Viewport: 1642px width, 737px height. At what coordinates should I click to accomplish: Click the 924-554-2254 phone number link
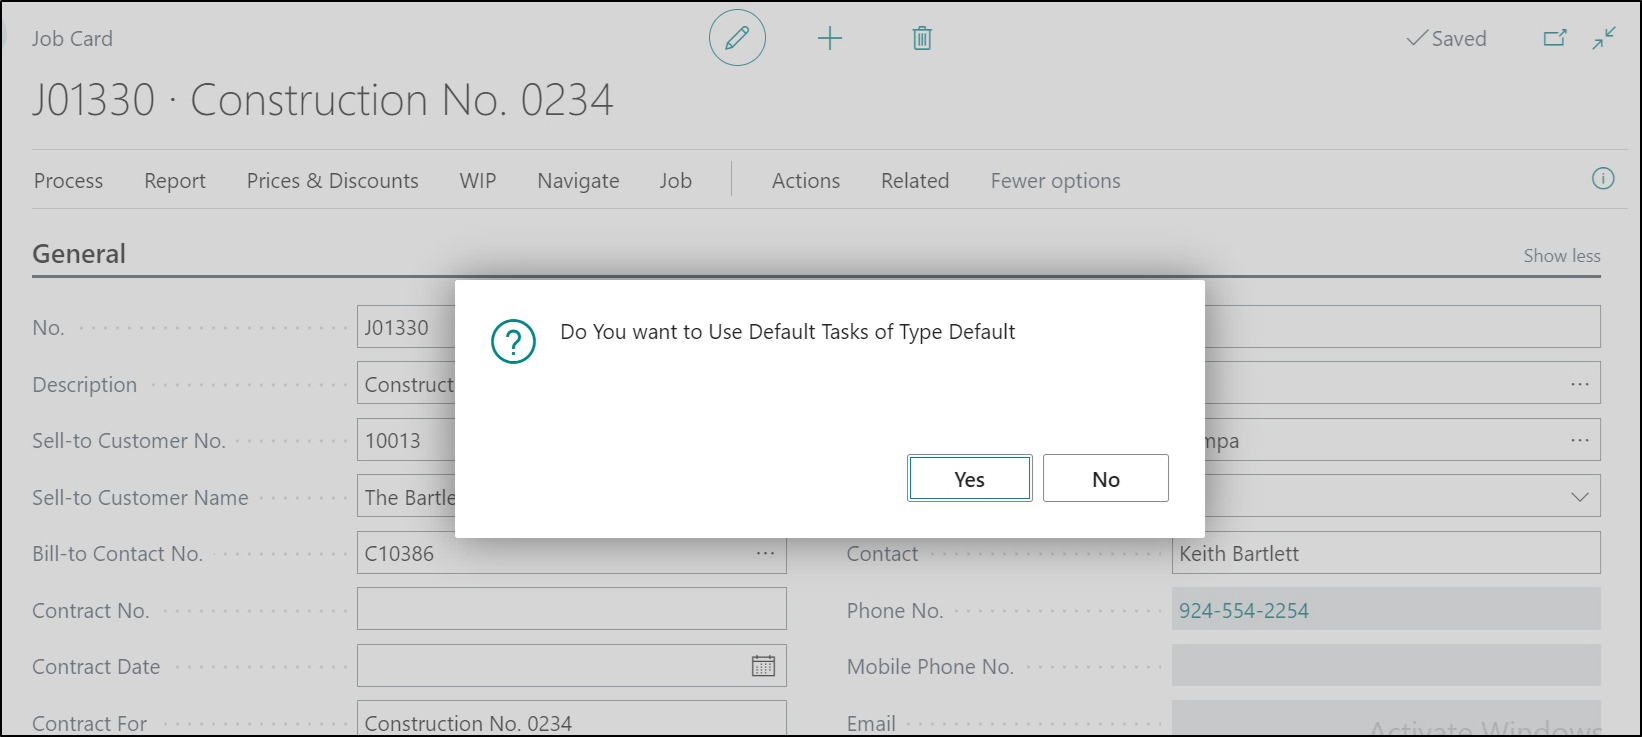click(x=1243, y=610)
